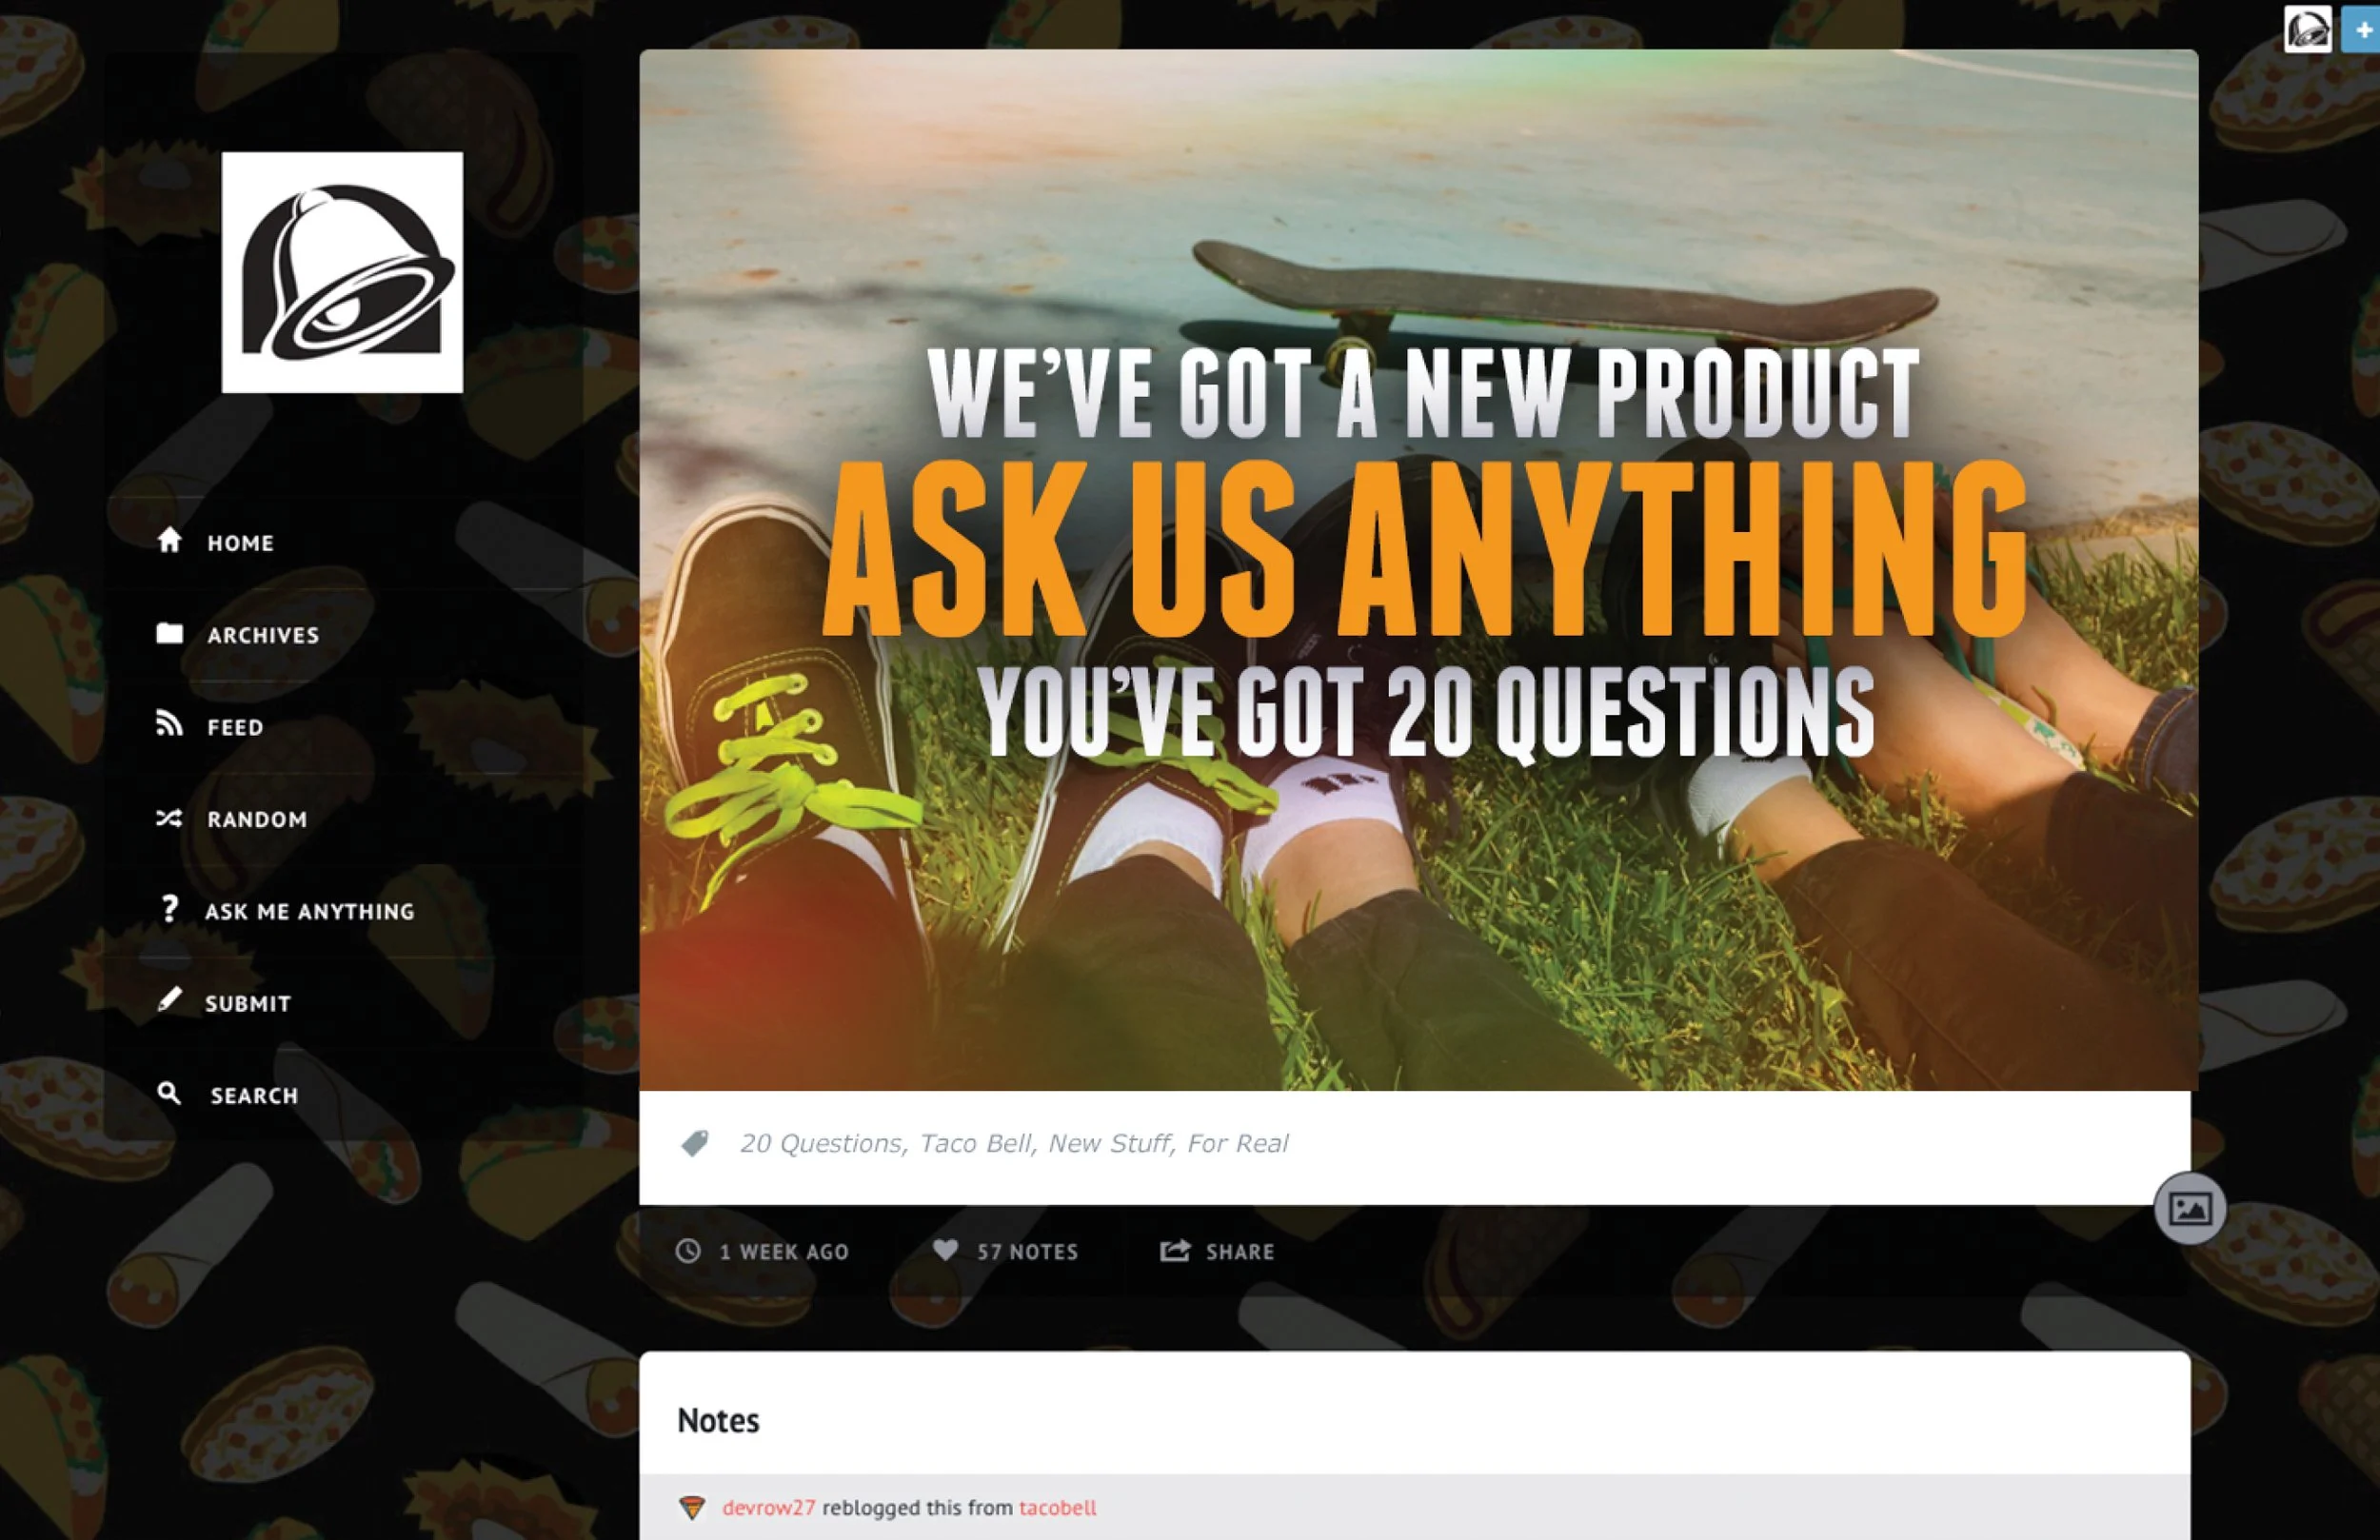Viewport: 2380px width, 1540px height.
Task: Open the Share option under post
Action: pos(1217,1251)
